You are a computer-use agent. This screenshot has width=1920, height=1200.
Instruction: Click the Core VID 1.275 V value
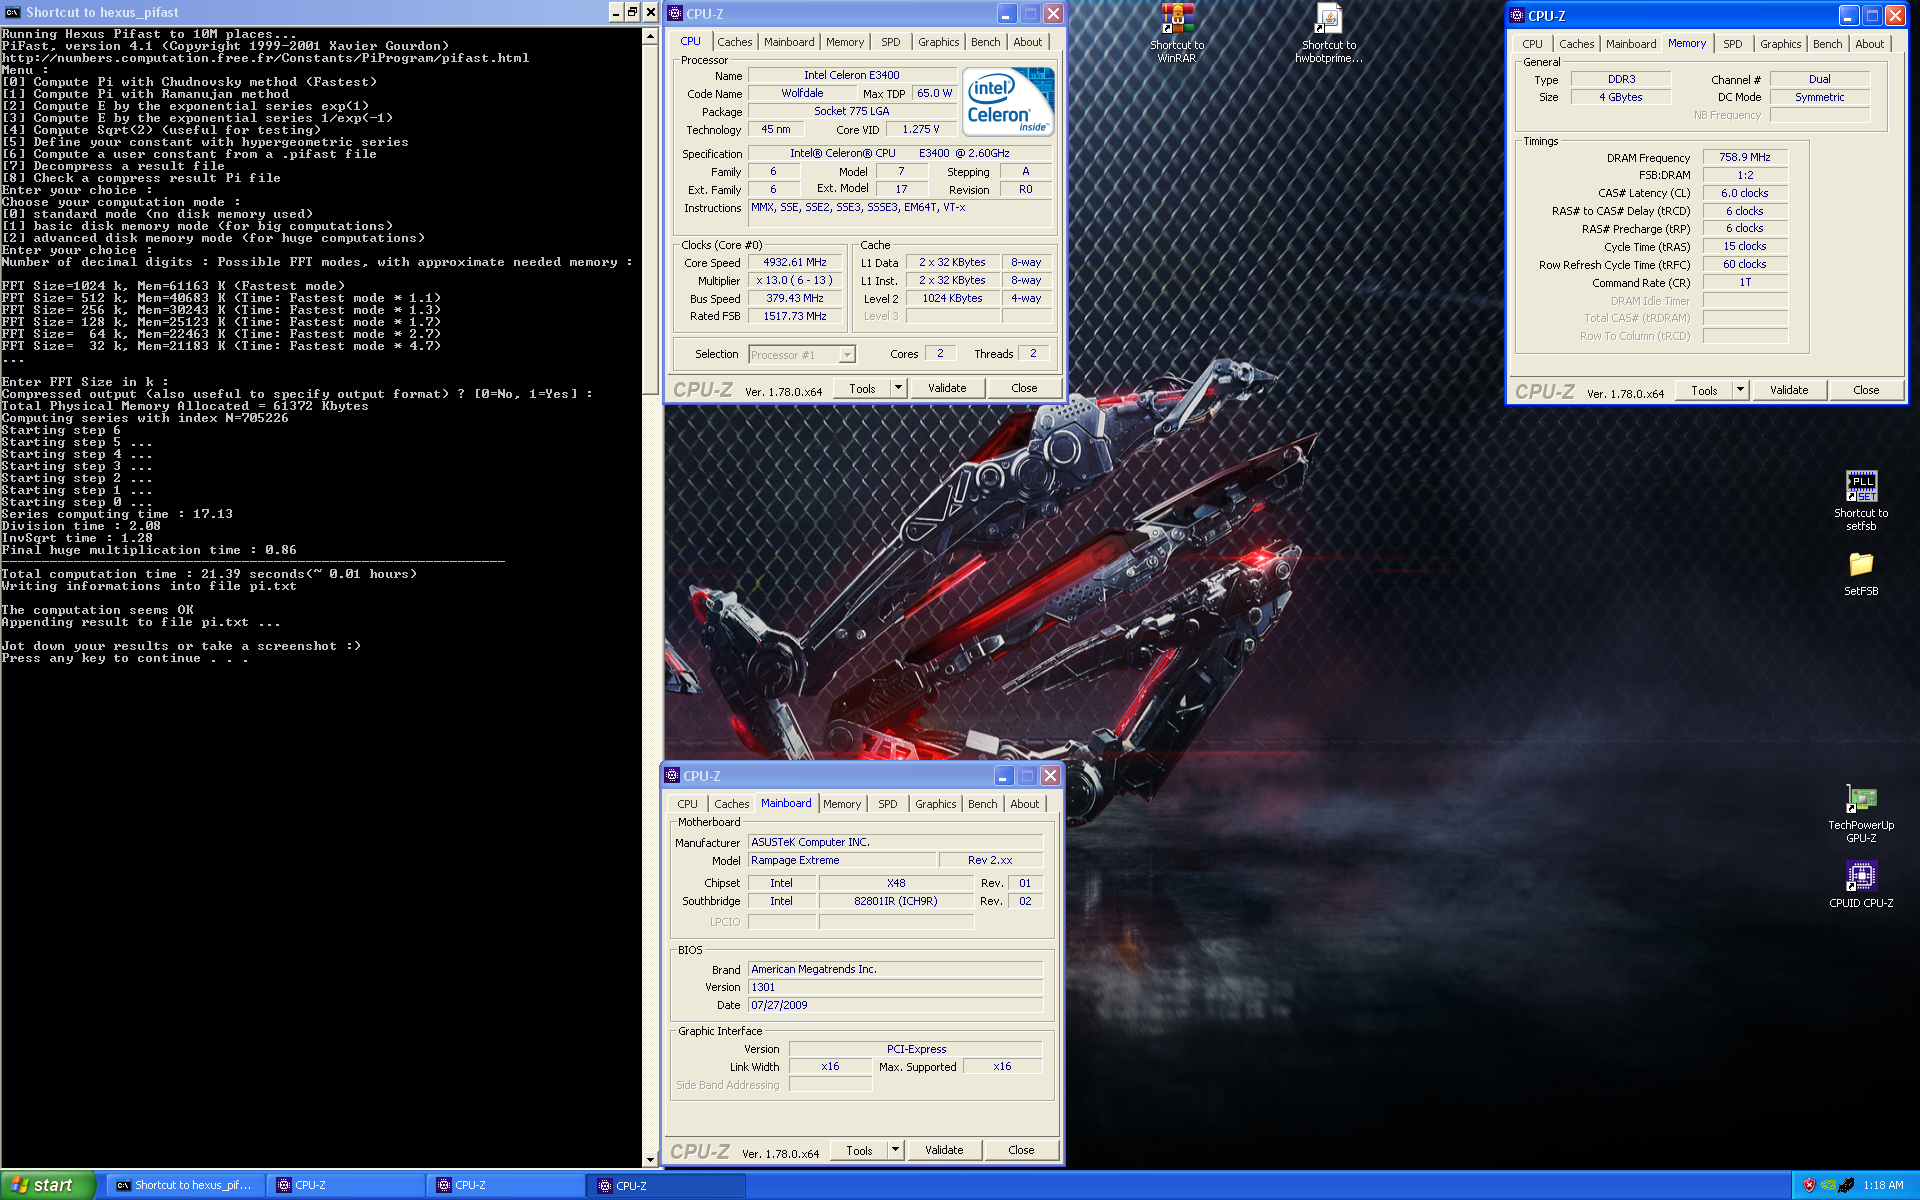[921, 129]
